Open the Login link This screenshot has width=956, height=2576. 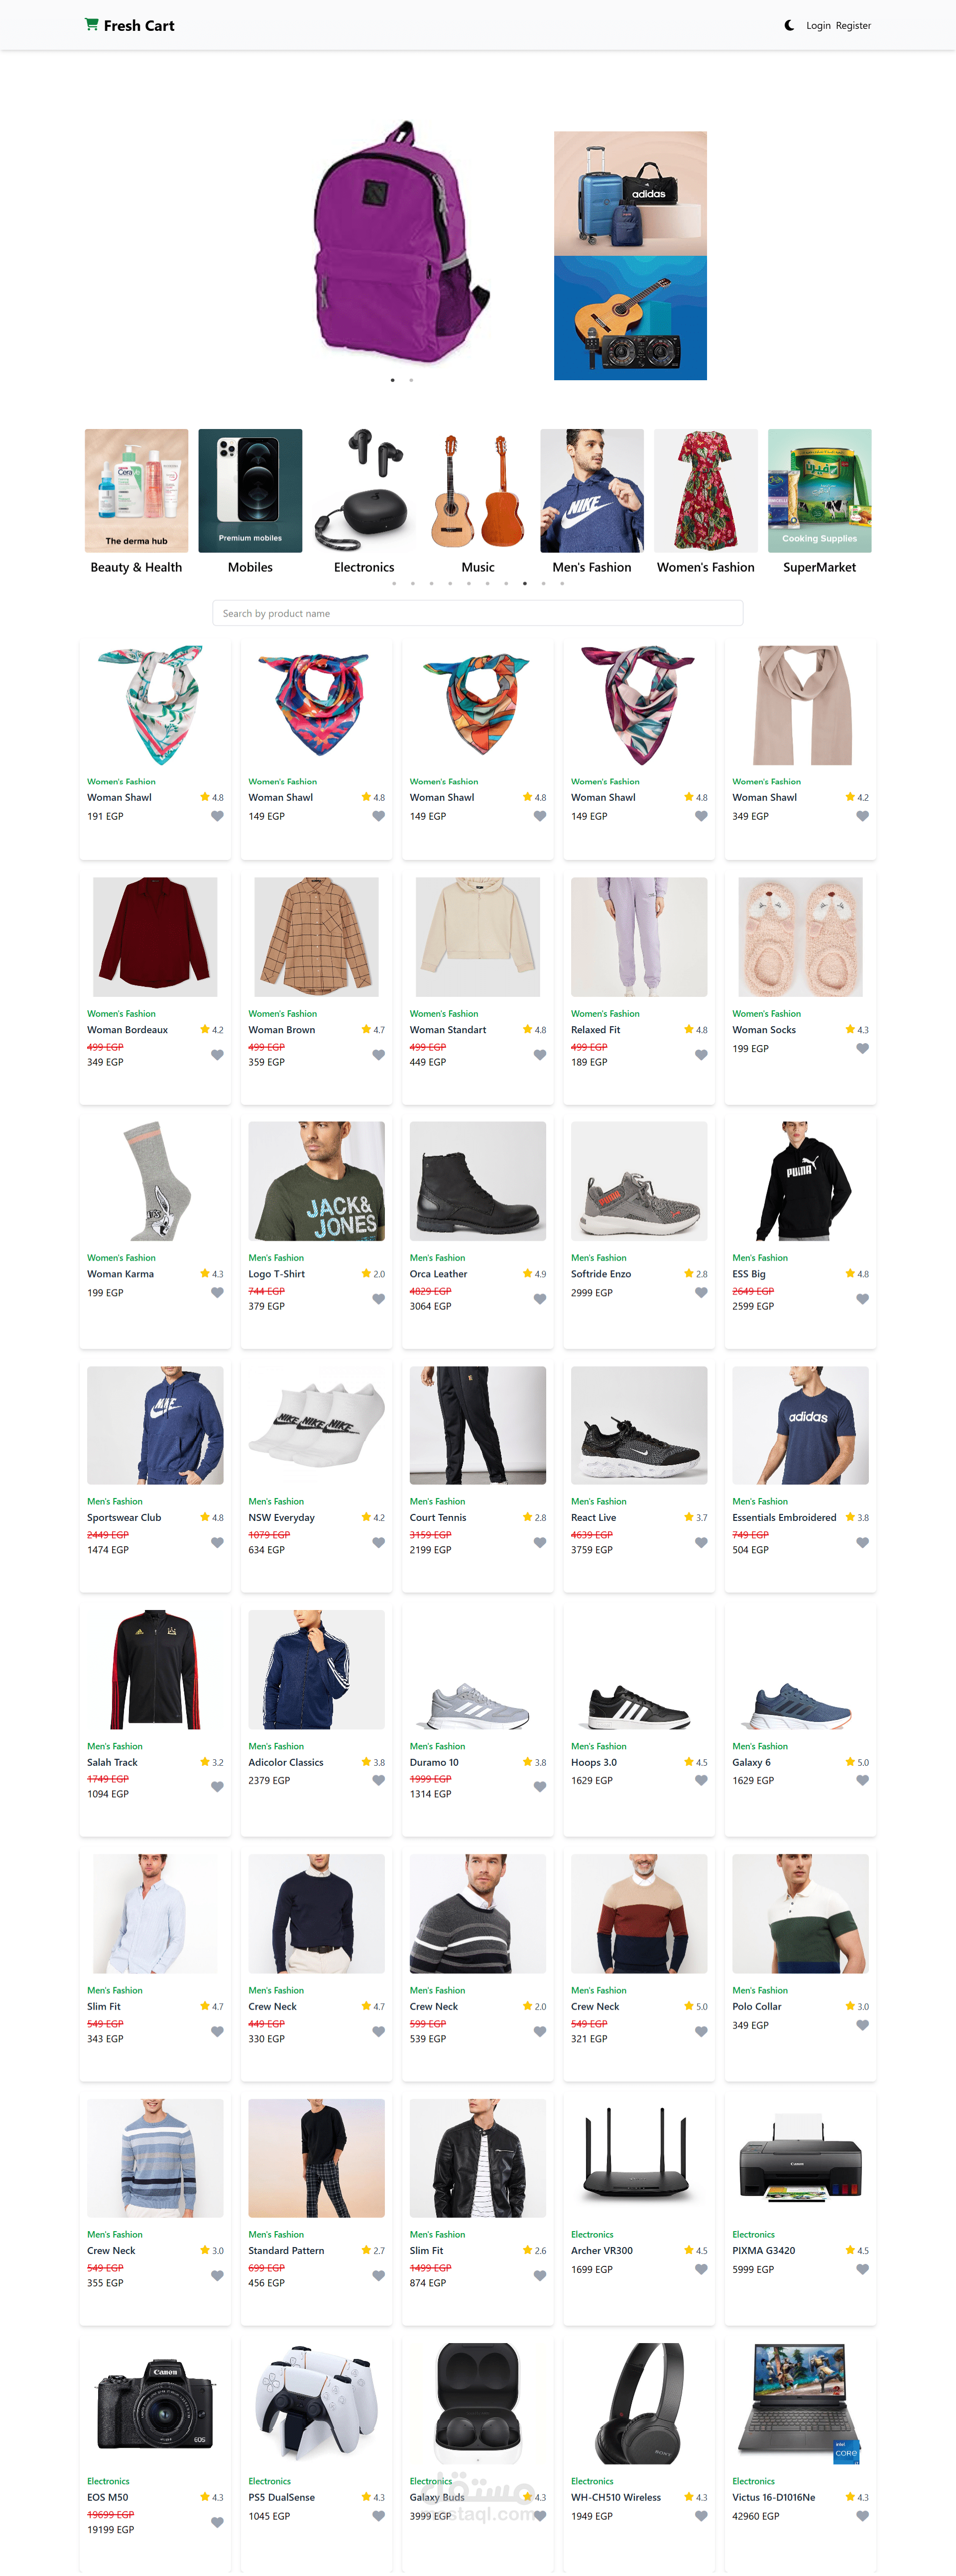point(818,26)
